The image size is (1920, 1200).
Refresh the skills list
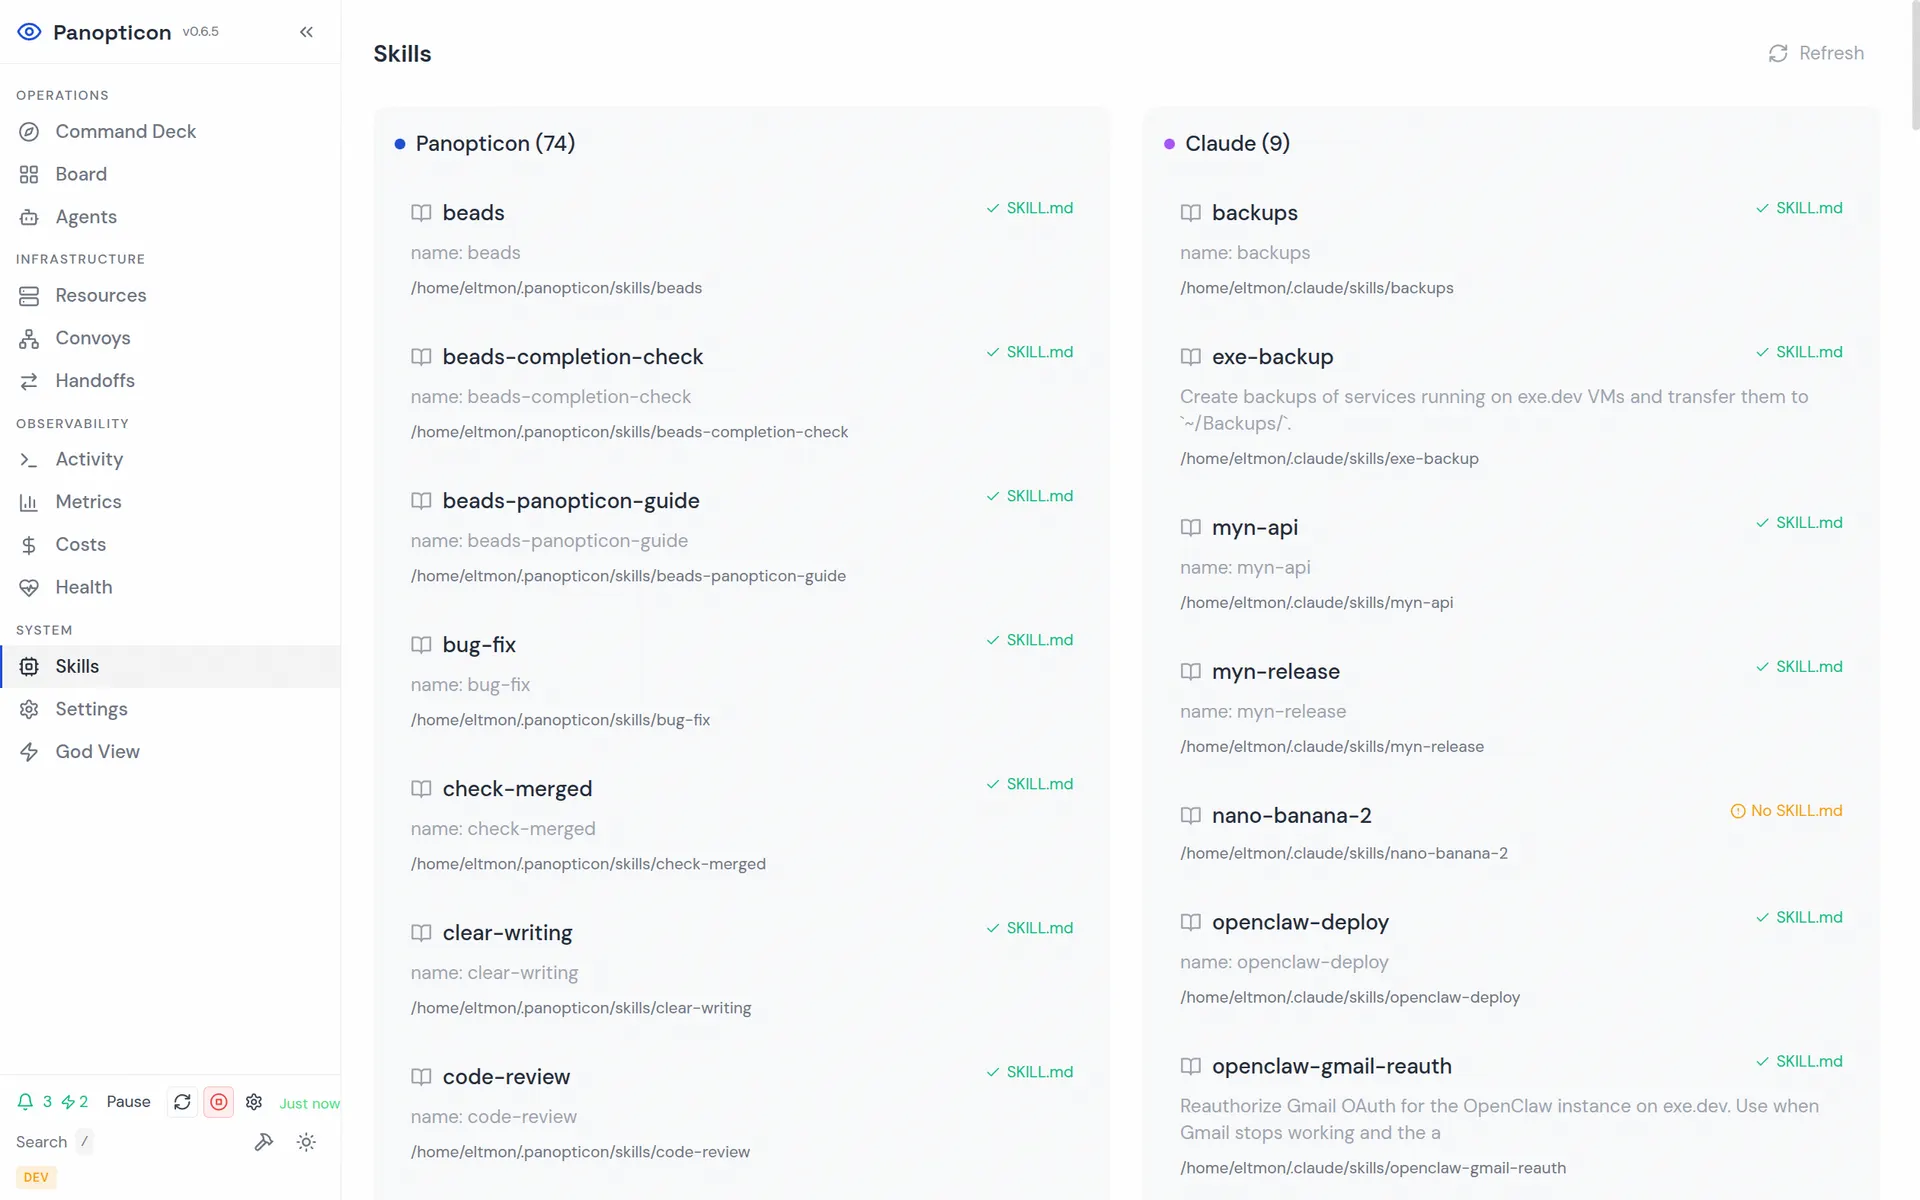(1816, 53)
